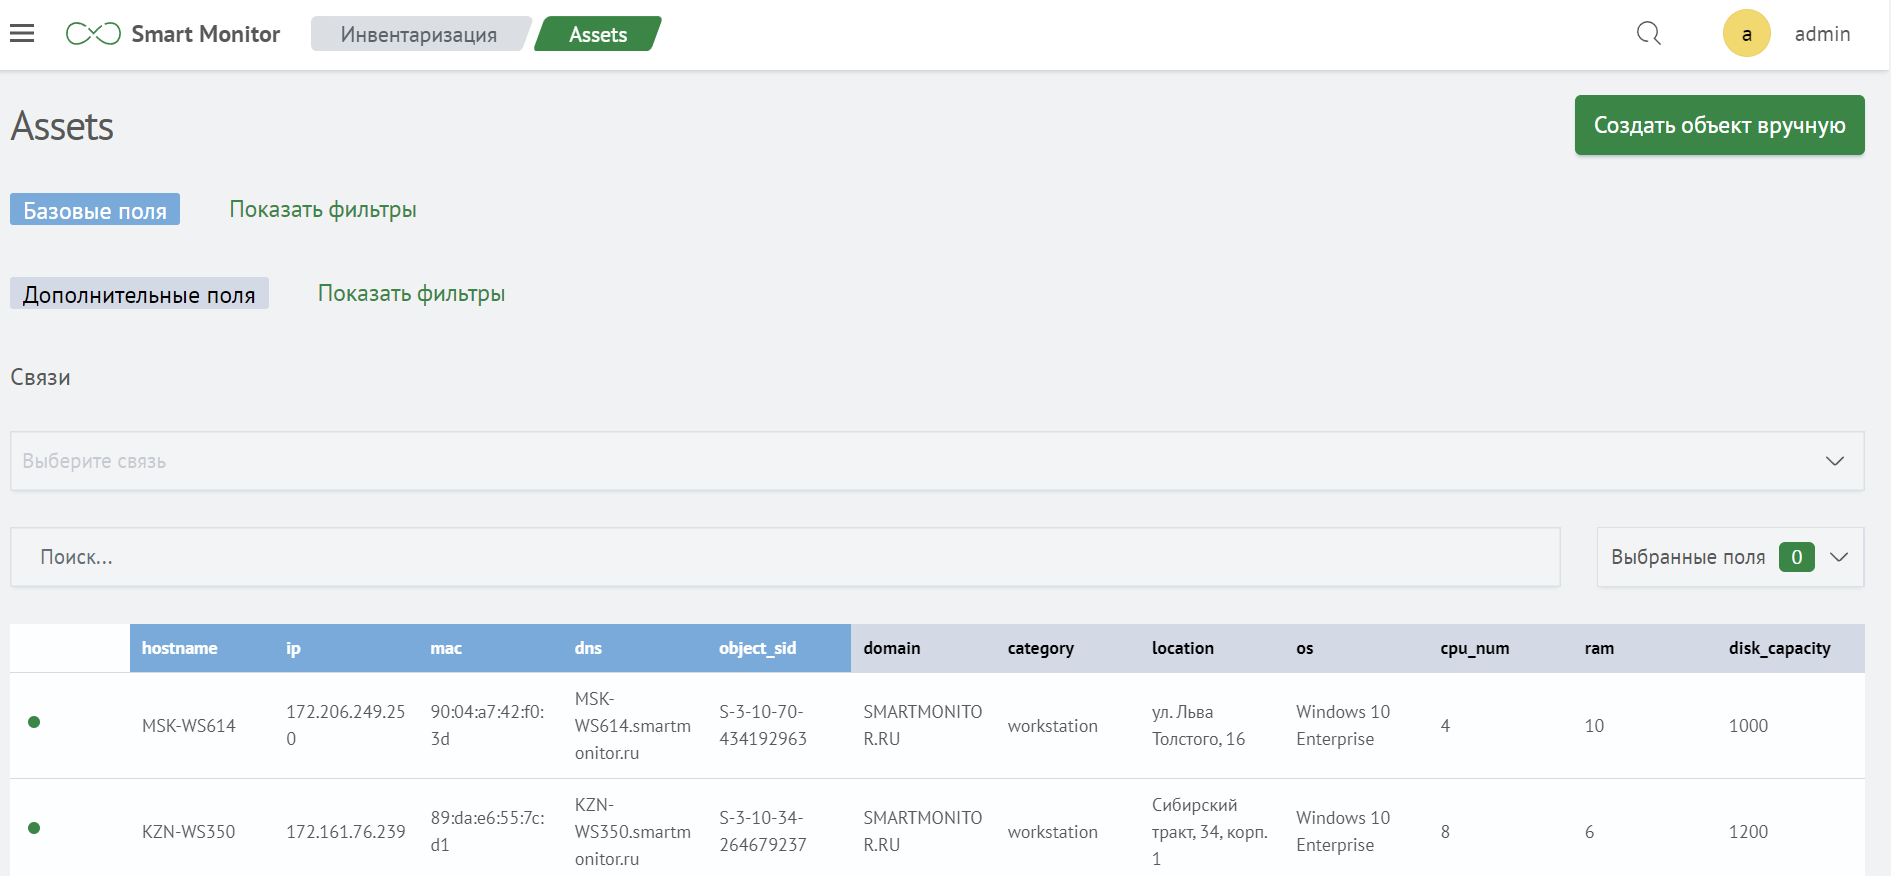Click disk_capacity value 1000
The image size is (1891, 876).
click(x=1748, y=726)
